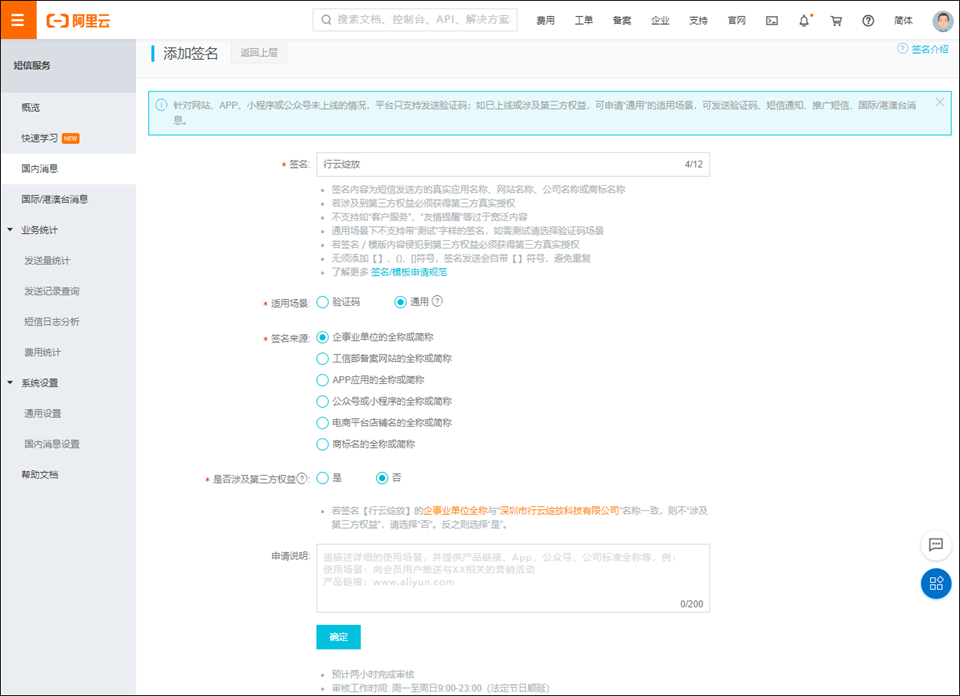The width and height of the screenshot is (960, 696).
Task: Close the info notice banner
Action: click(x=940, y=102)
